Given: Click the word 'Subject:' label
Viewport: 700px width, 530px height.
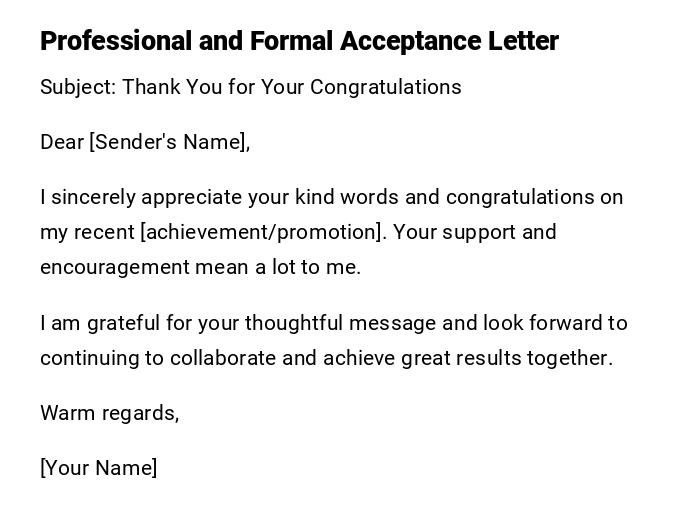Looking at the screenshot, I should coord(78,87).
